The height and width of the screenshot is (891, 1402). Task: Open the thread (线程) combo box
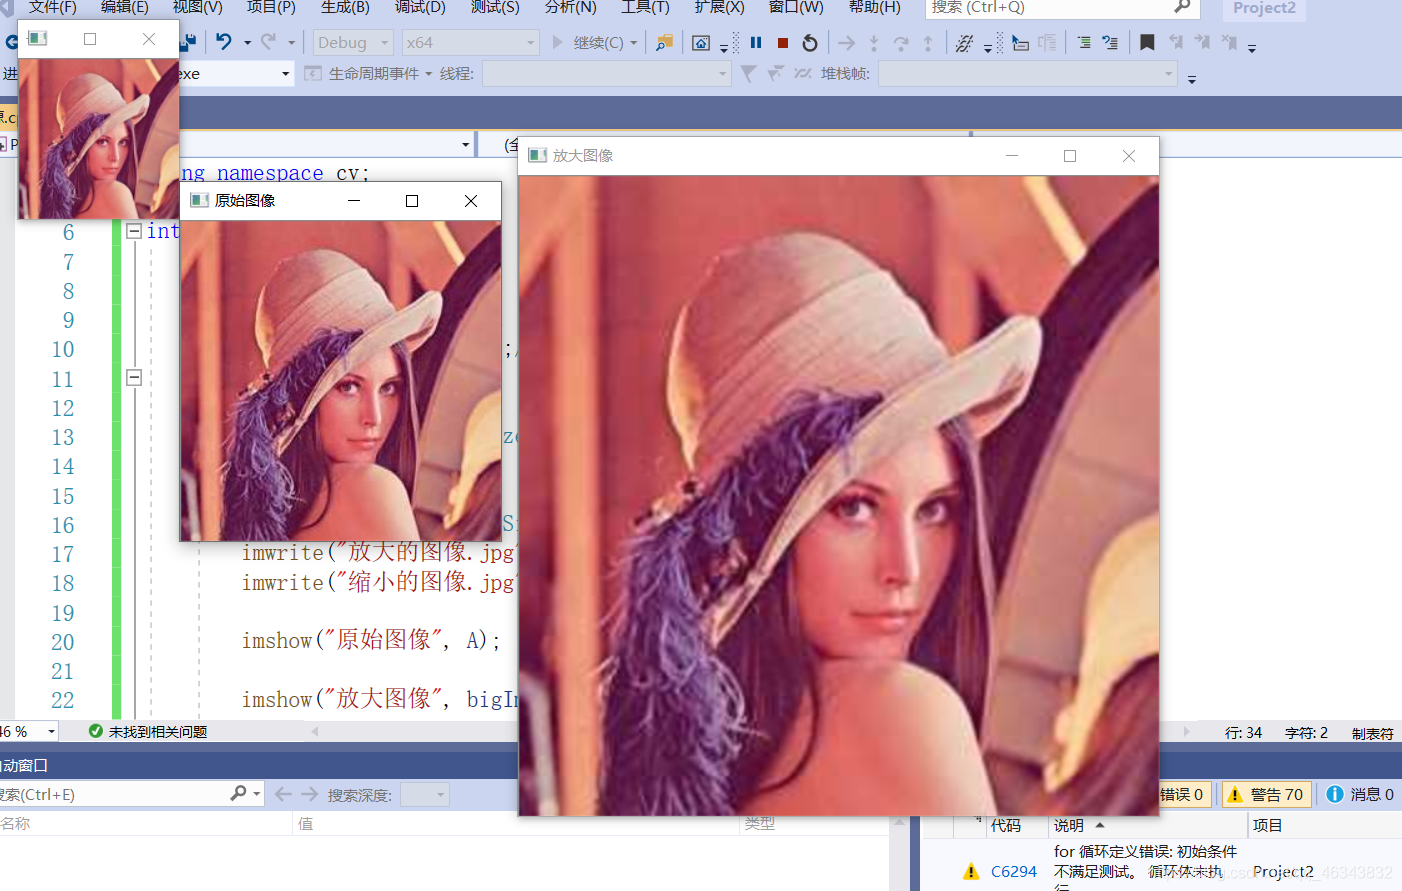point(607,74)
